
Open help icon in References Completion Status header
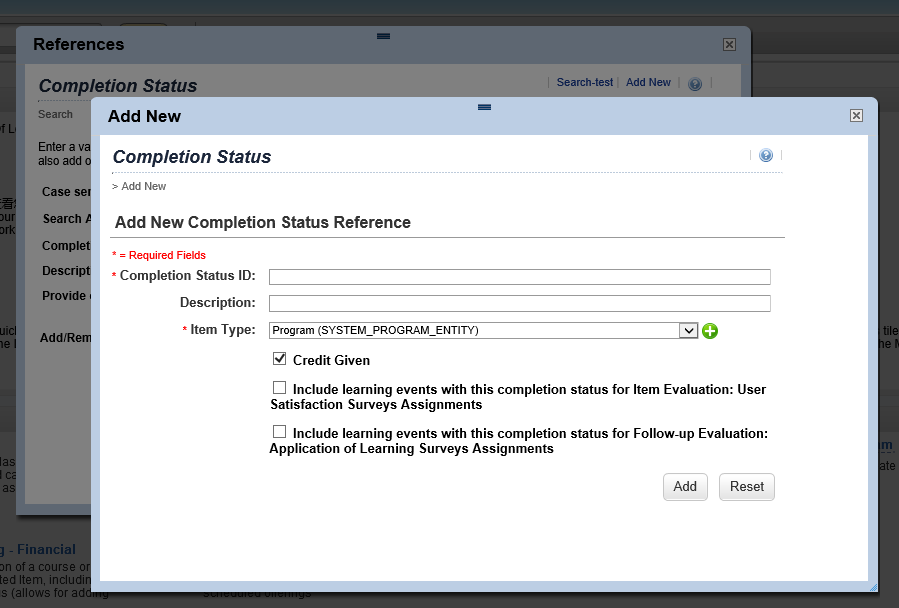pyautogui.click(x=695, y=84)
